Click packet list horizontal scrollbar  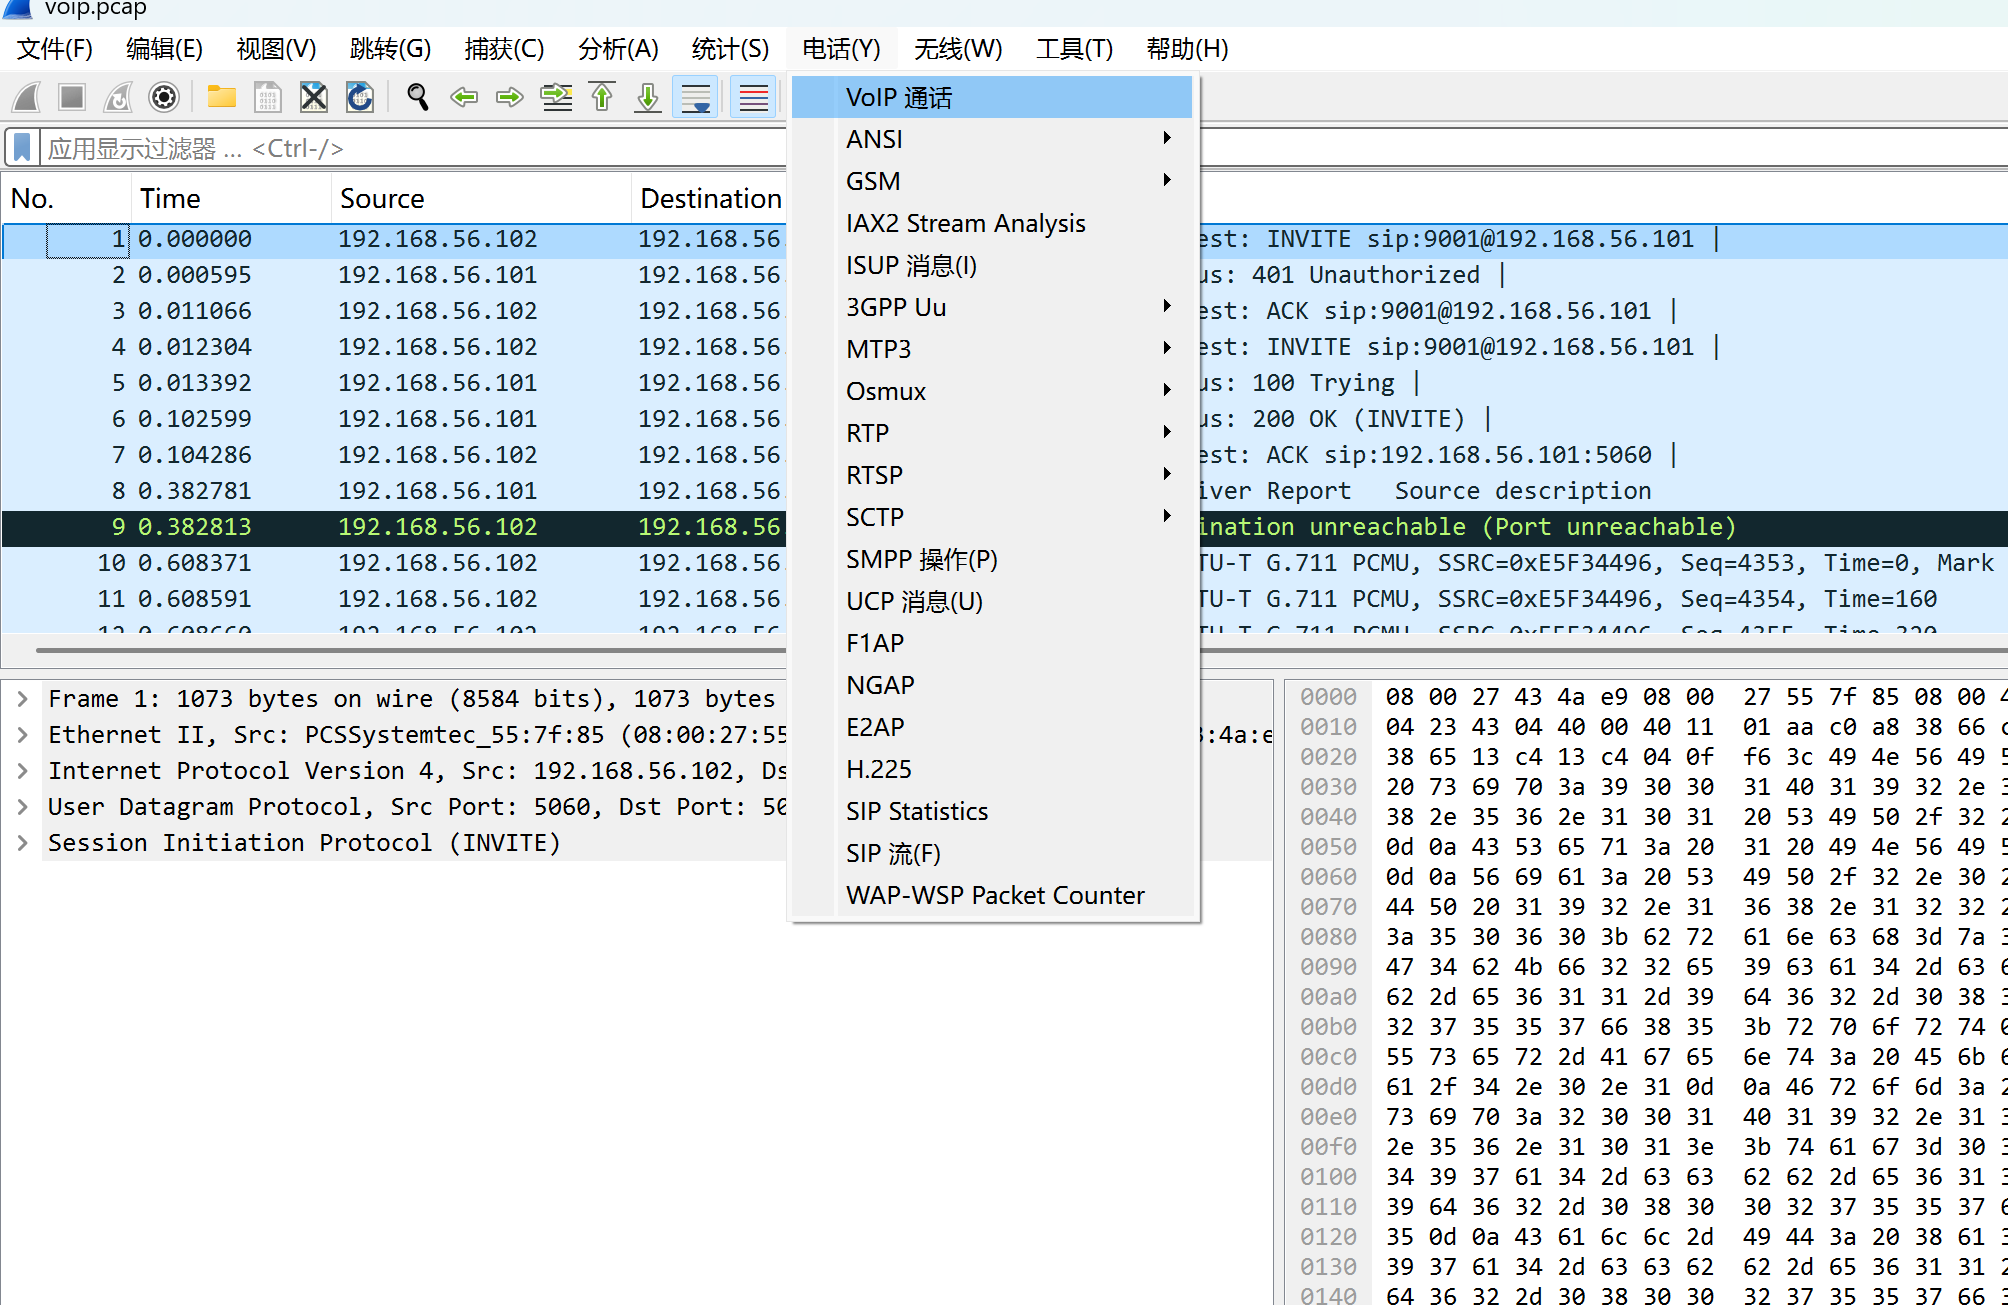coord(400,650)
